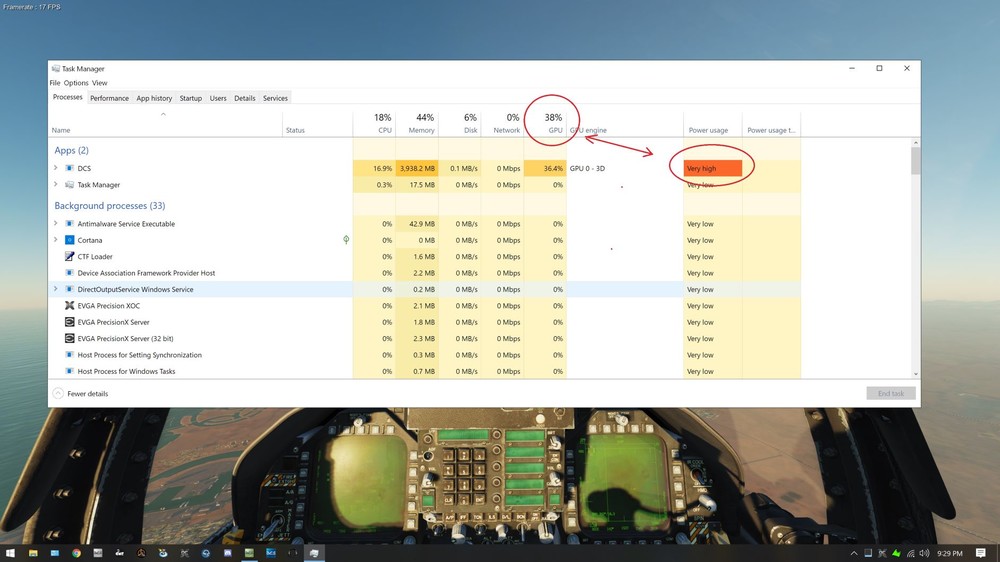The width and height of the screenshot is (1000, 562).
Task: Open File Explorer from the taskbar
Action: (33, 553)
